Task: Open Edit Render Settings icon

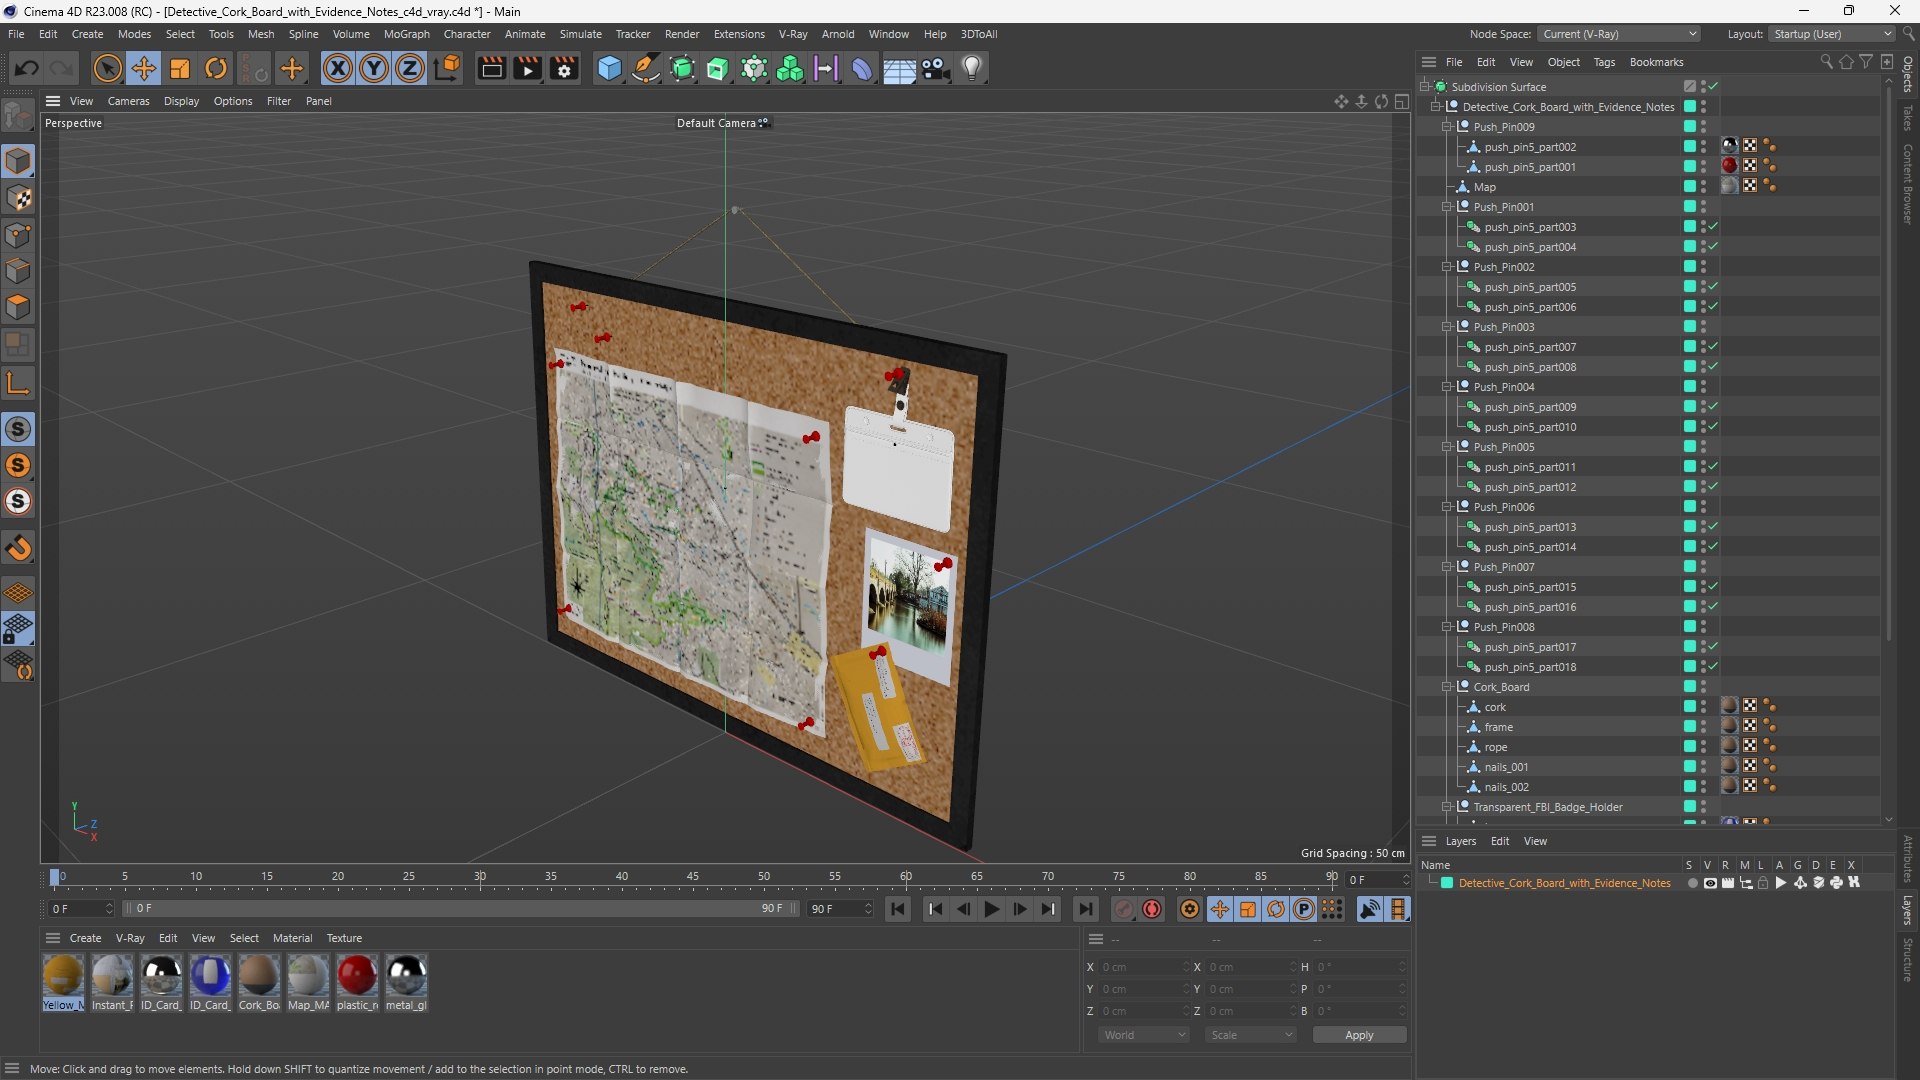Action: (564, 68)
